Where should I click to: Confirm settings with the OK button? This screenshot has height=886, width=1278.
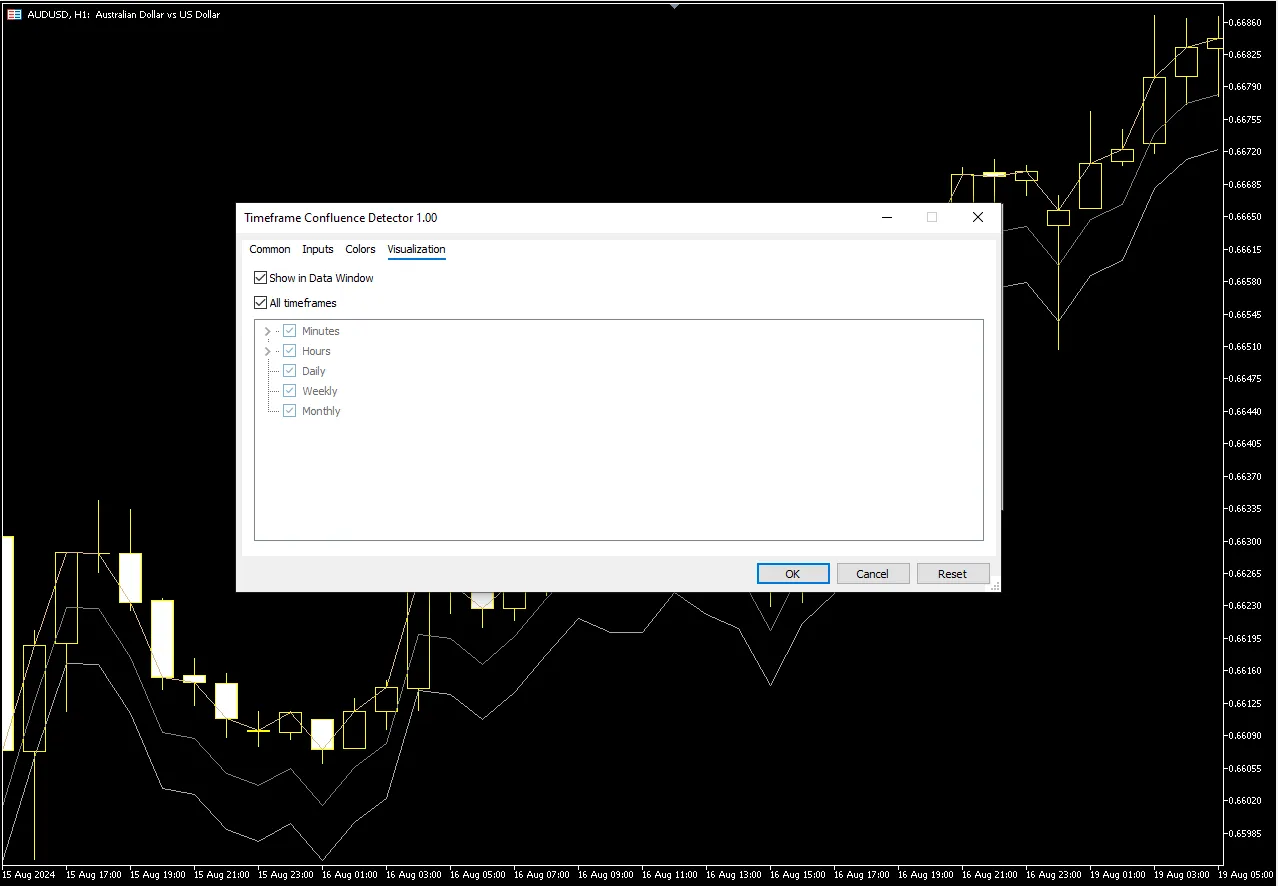(x=793, y=574)
